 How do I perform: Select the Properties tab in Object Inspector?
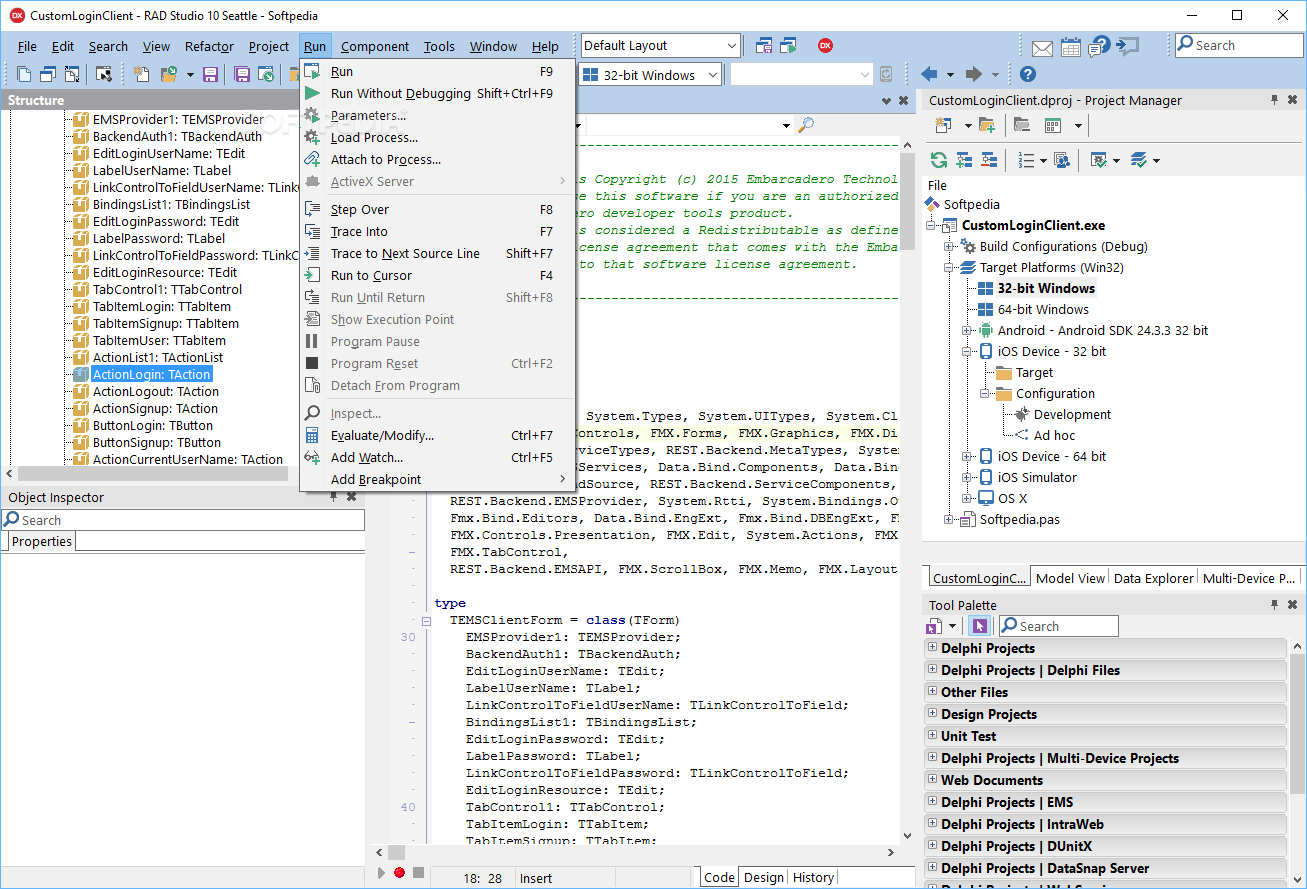[x=42, y=541]
